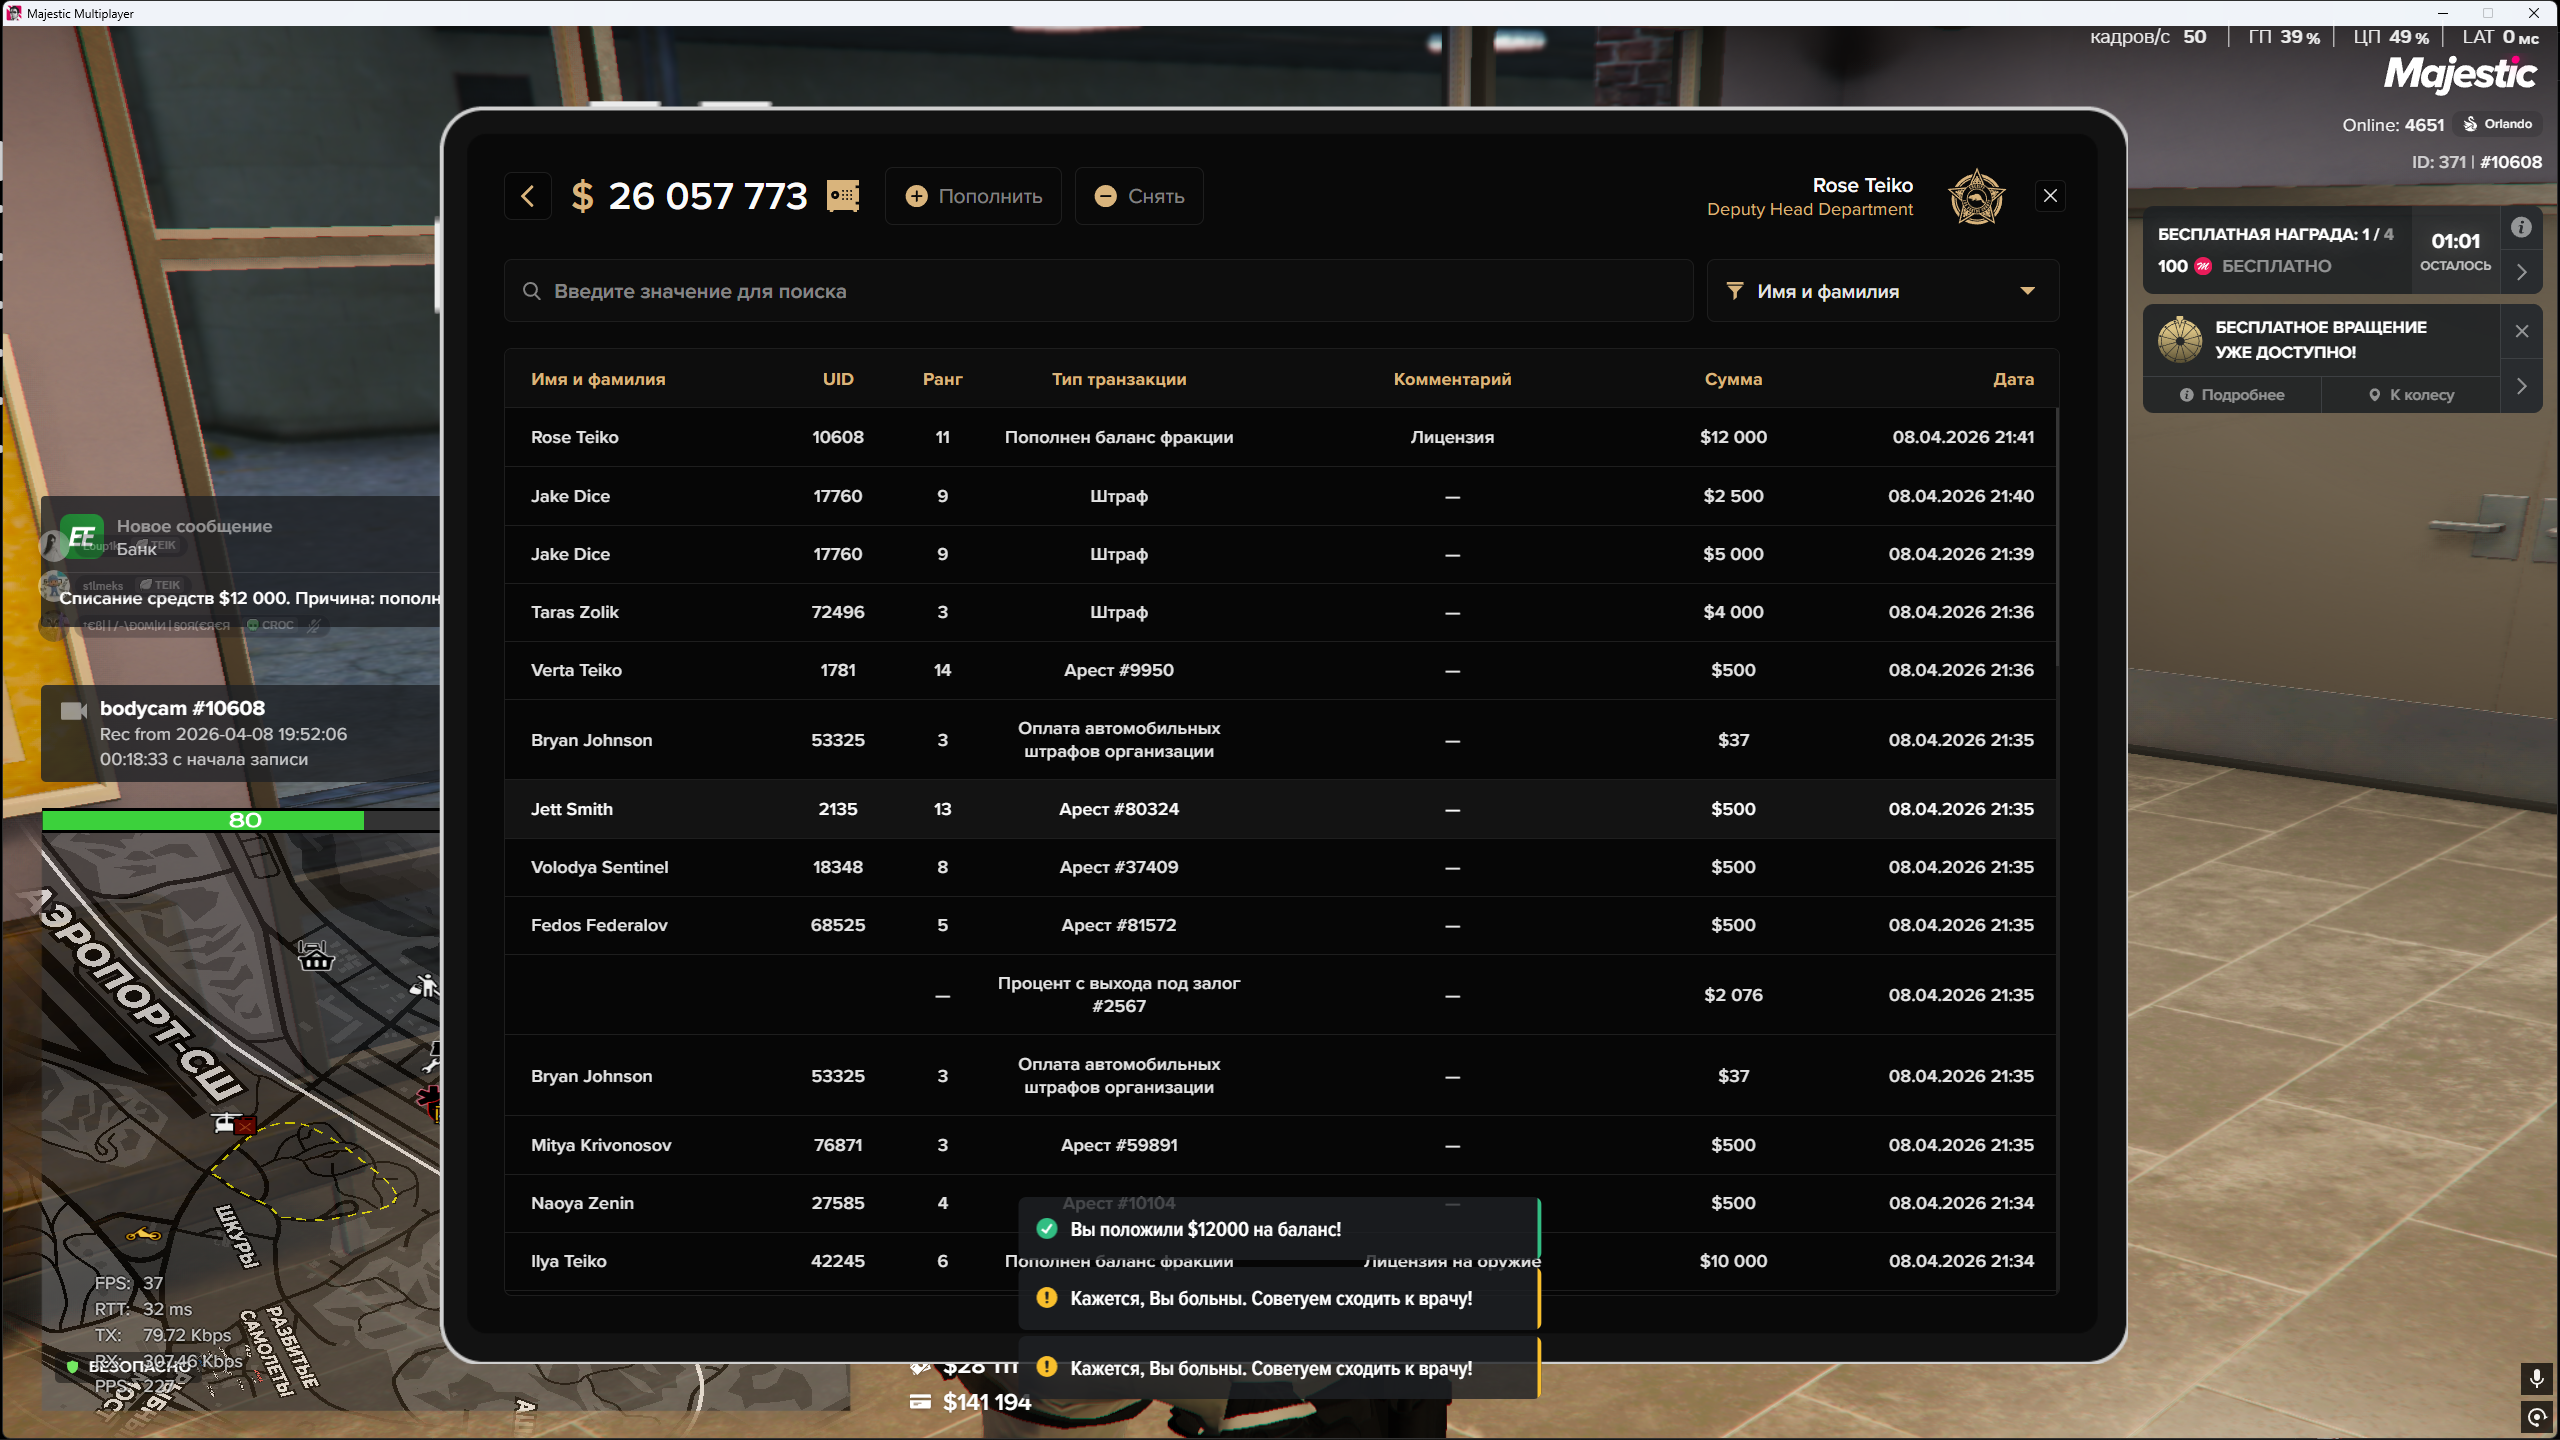Sort the table by the 'Сумма' column header
The width and height of the screenshot is (2560, 1440).
[1733, 379]
